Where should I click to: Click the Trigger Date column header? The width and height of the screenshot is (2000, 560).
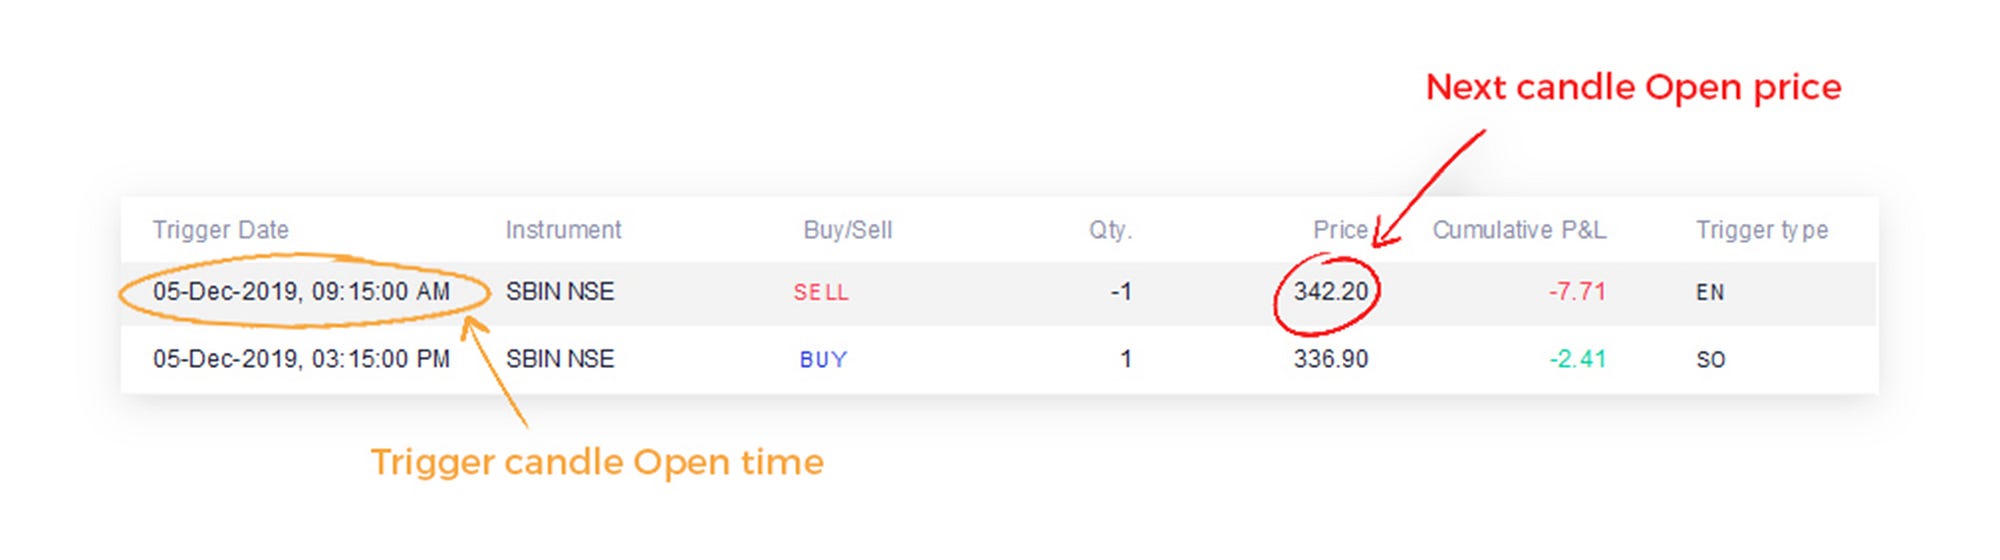[221, 230]
